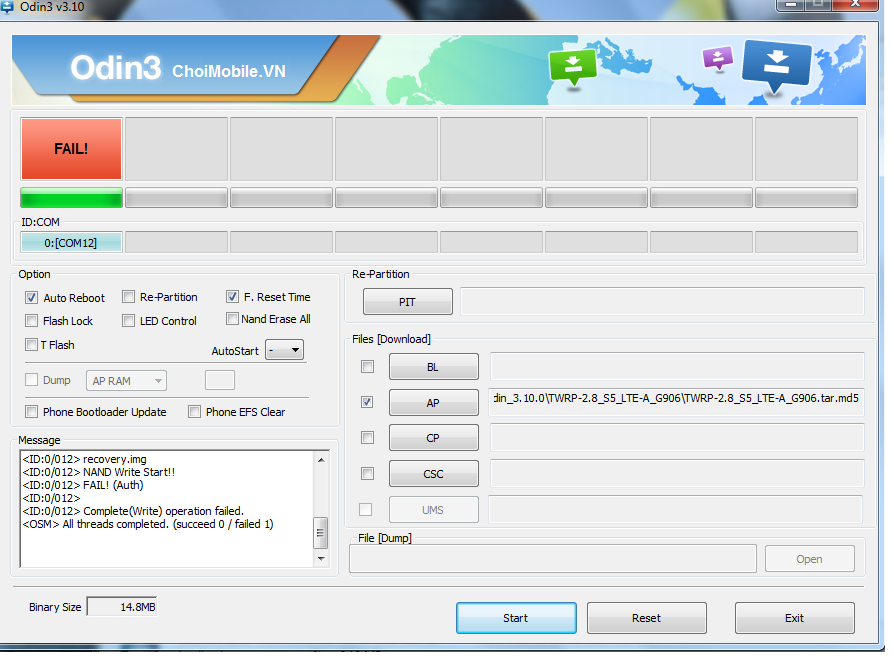Image resolution: width=894 pixels, height=657 pixels.
Task: Click the message log scrollbar thumb
Action: 321,533
